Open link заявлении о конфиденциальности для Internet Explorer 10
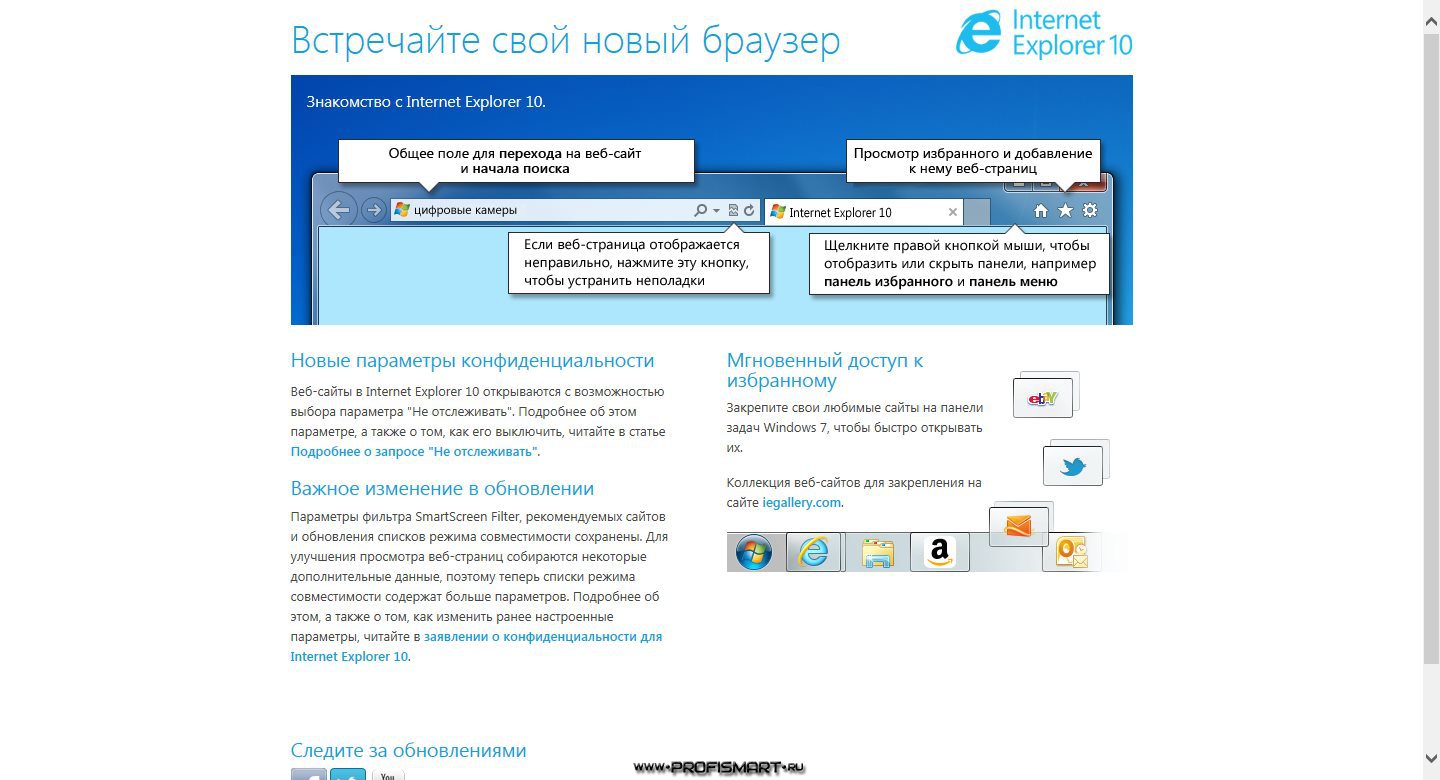The image size is (1440, 780). tap(476, 646)
